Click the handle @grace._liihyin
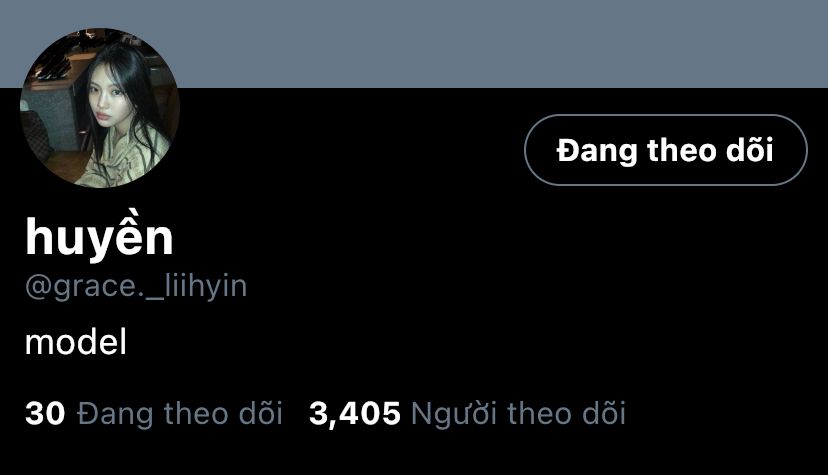 point(136,287)
